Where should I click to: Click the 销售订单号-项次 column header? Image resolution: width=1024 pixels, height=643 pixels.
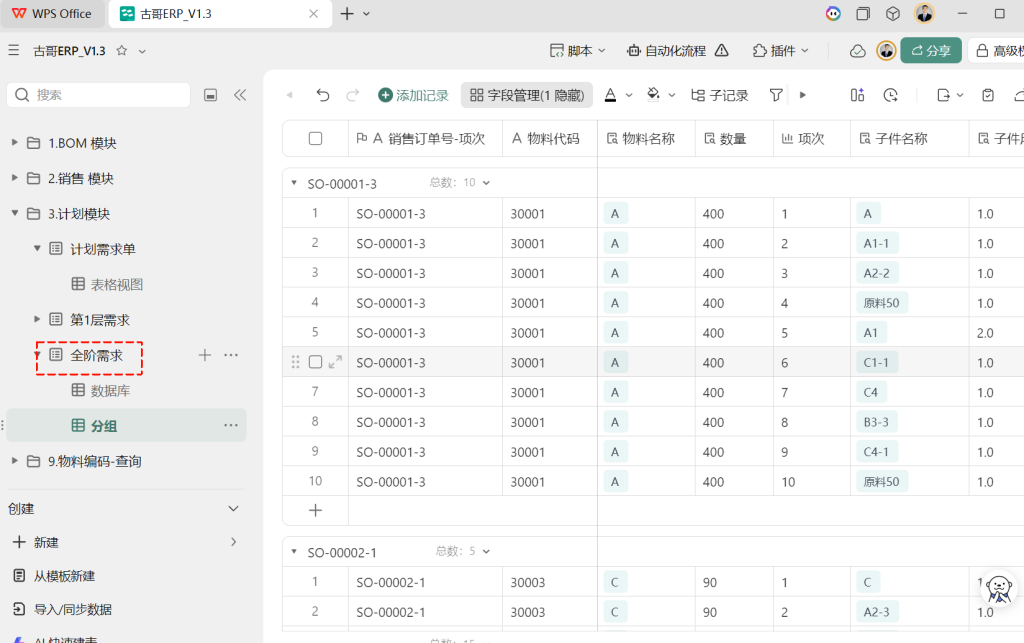click(426, 138)
